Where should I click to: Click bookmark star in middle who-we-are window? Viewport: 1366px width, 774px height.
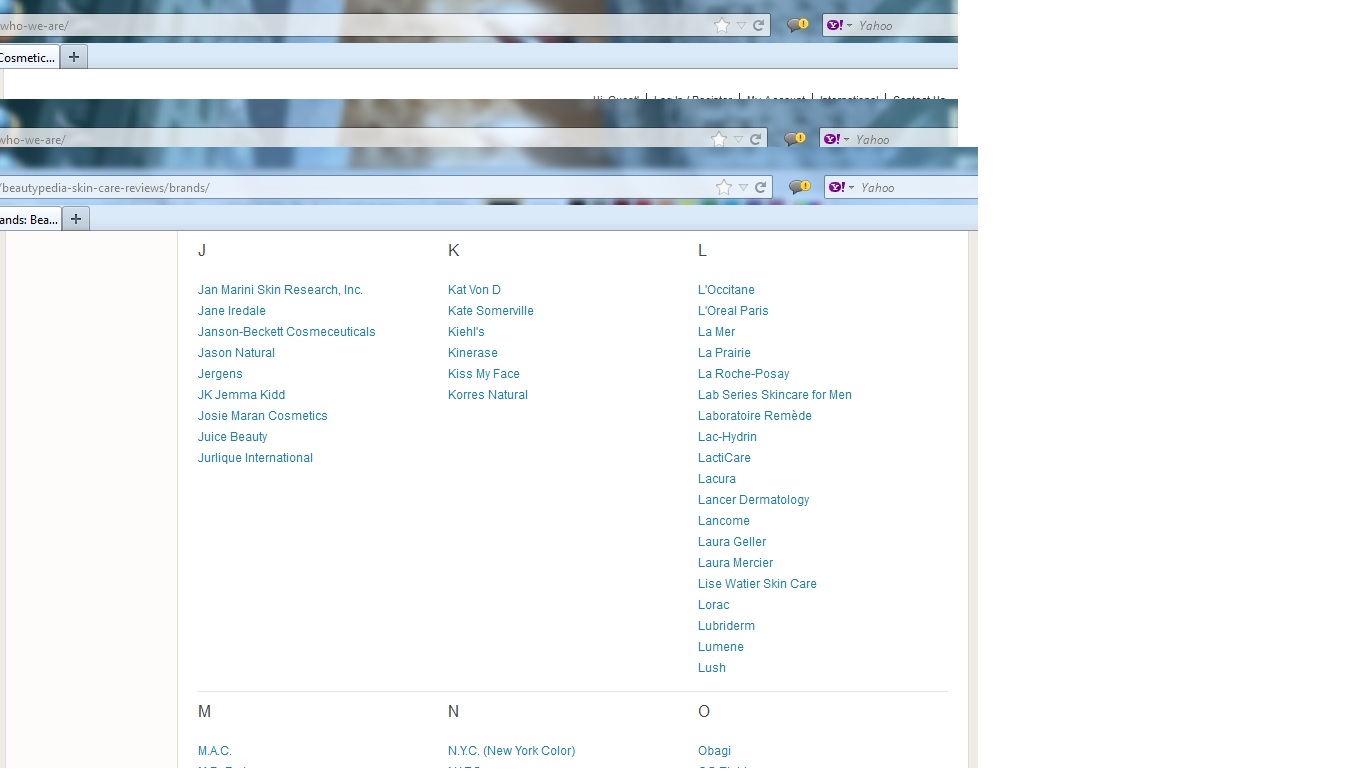pos(719,139)
